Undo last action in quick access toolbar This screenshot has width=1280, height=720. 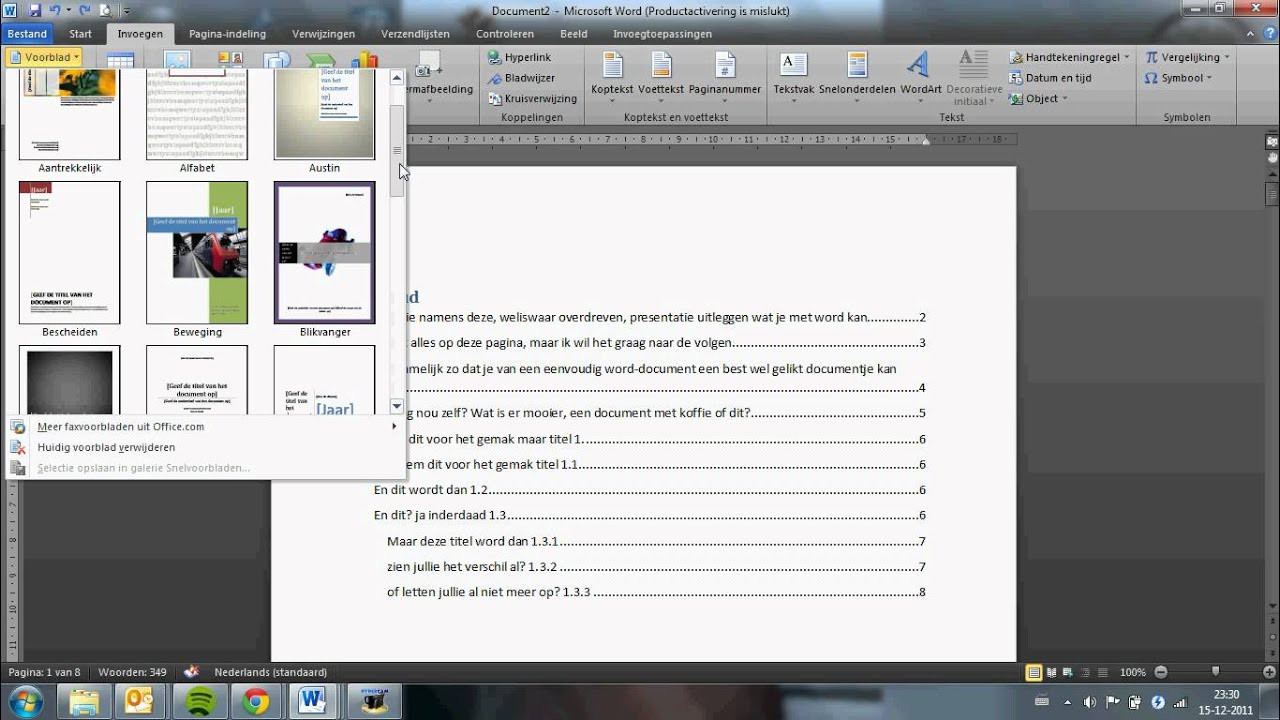point(55,11)
